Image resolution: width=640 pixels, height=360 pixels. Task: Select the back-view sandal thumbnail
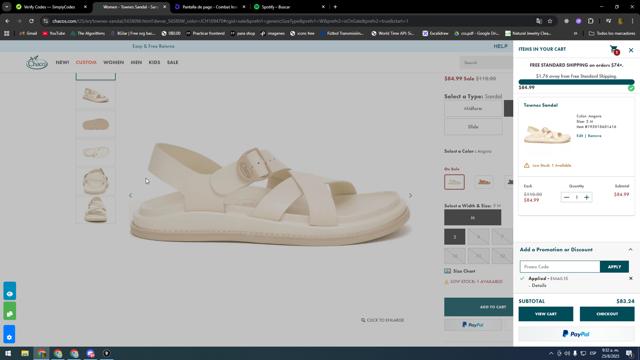coord(96,181)
